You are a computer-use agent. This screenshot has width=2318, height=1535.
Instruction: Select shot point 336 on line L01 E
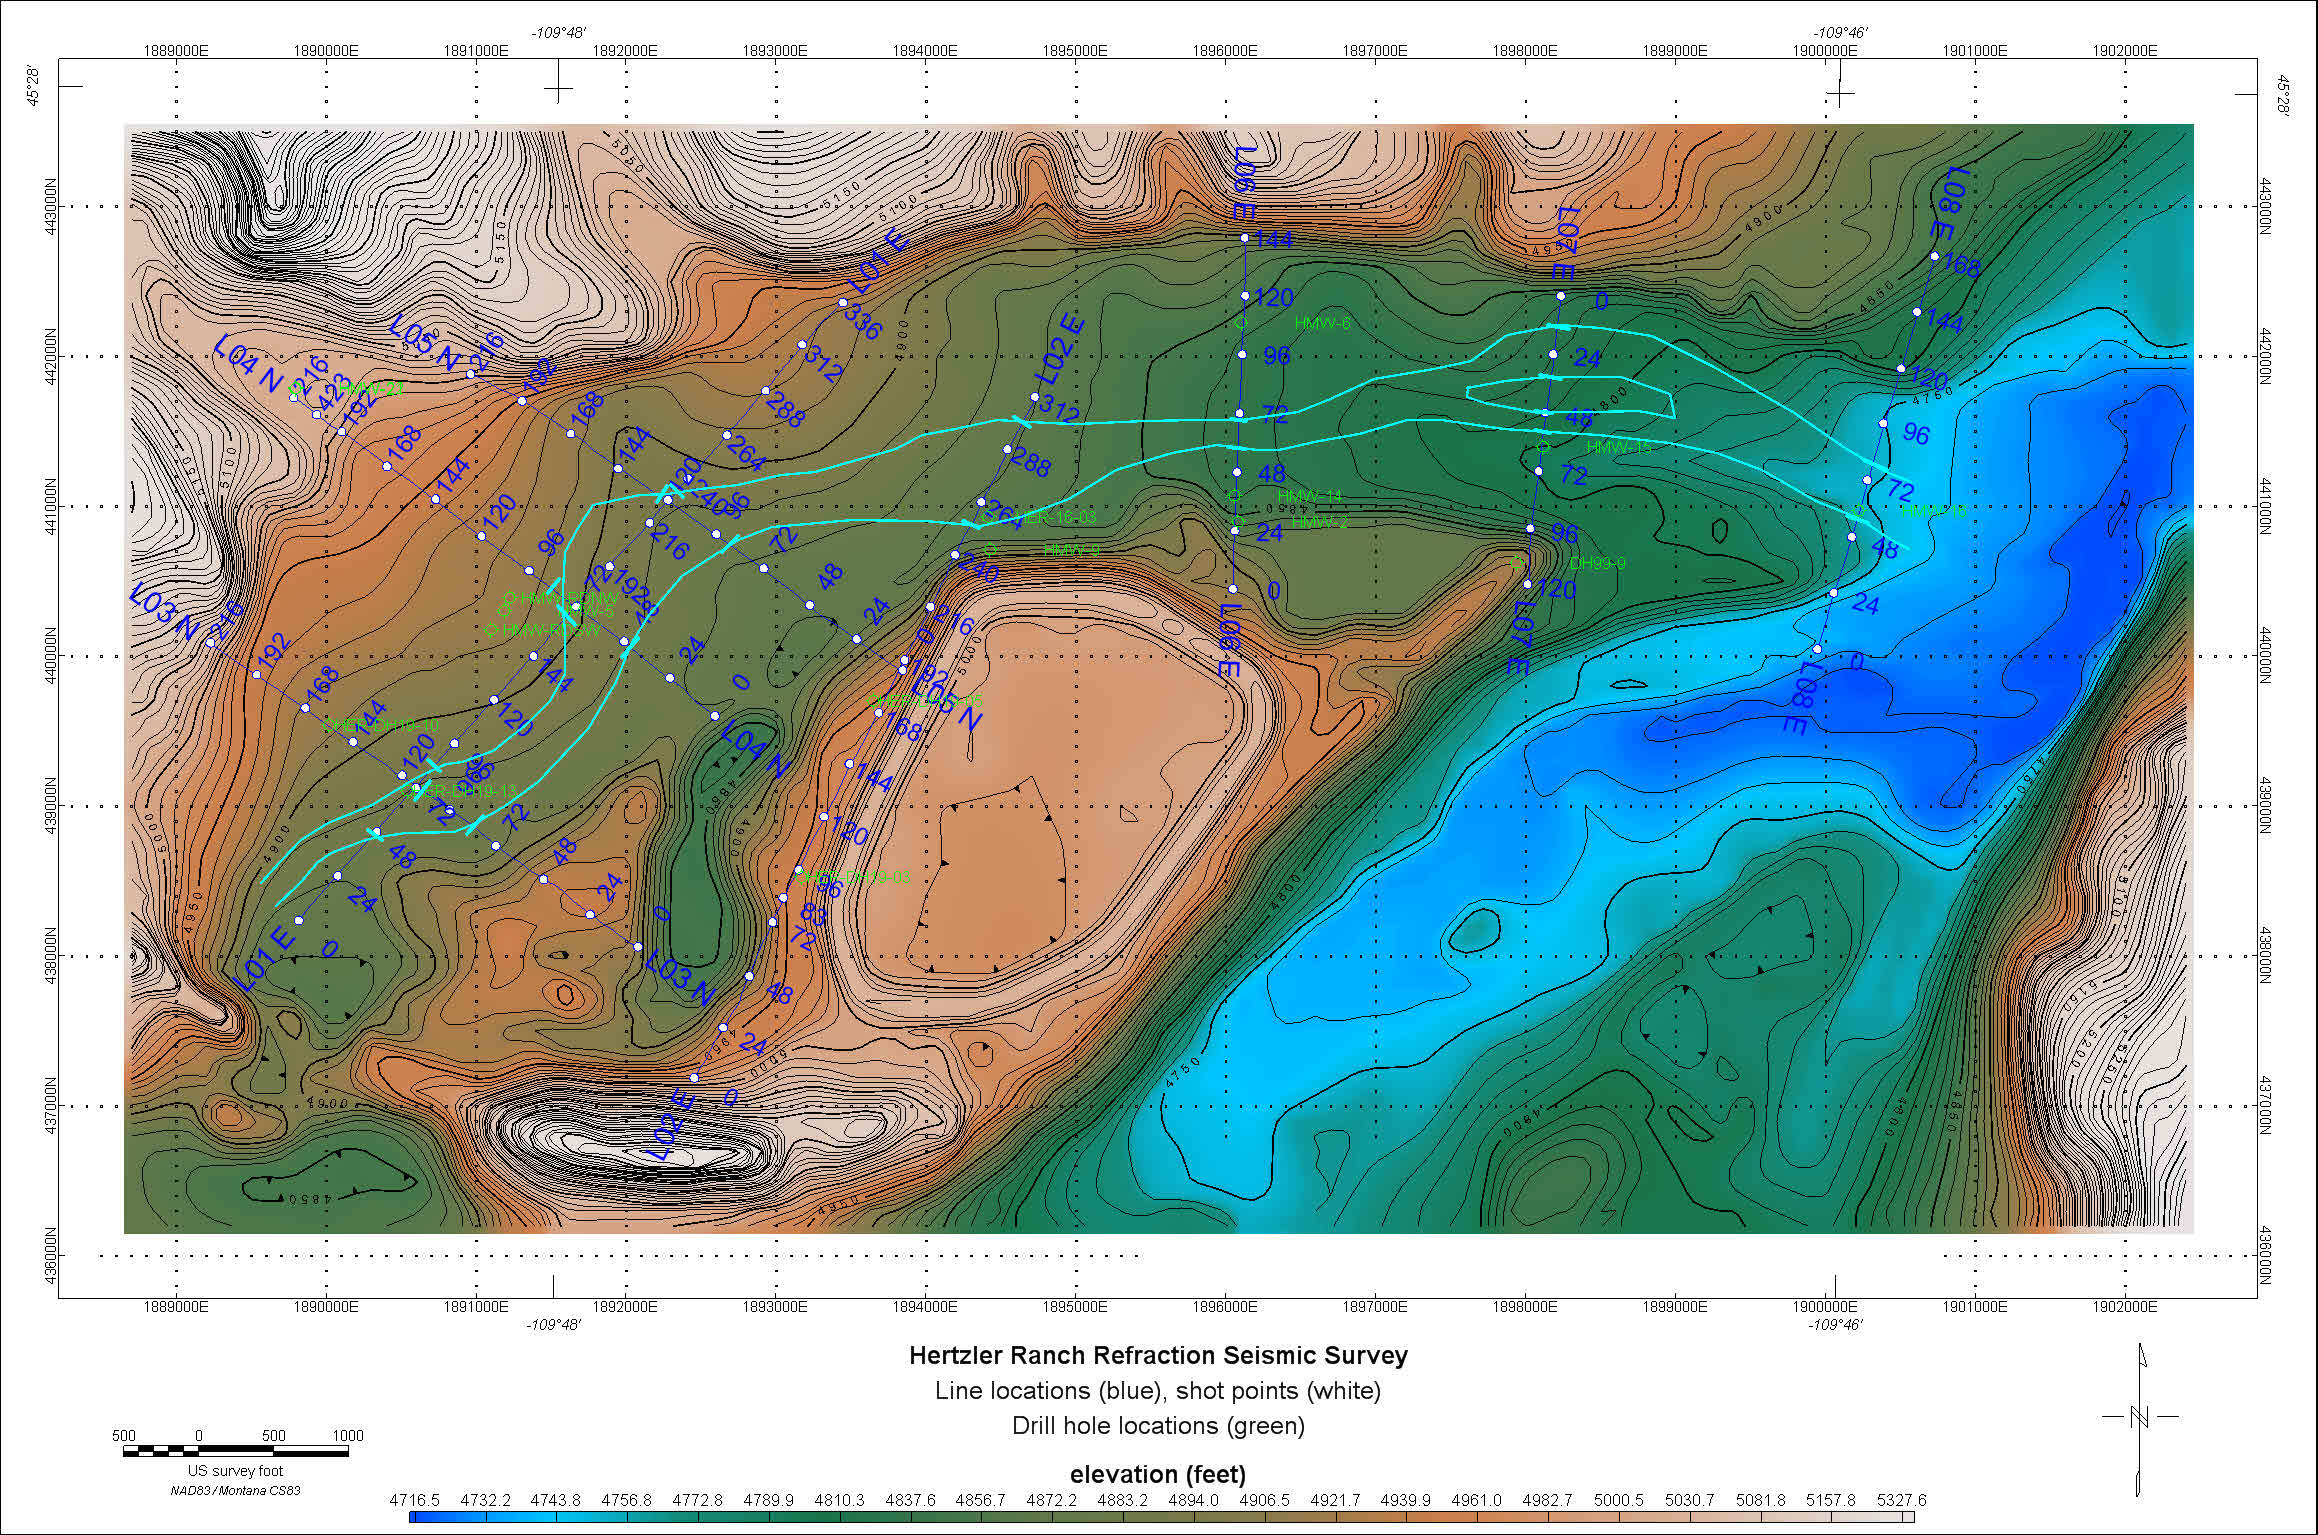point(842,302)
